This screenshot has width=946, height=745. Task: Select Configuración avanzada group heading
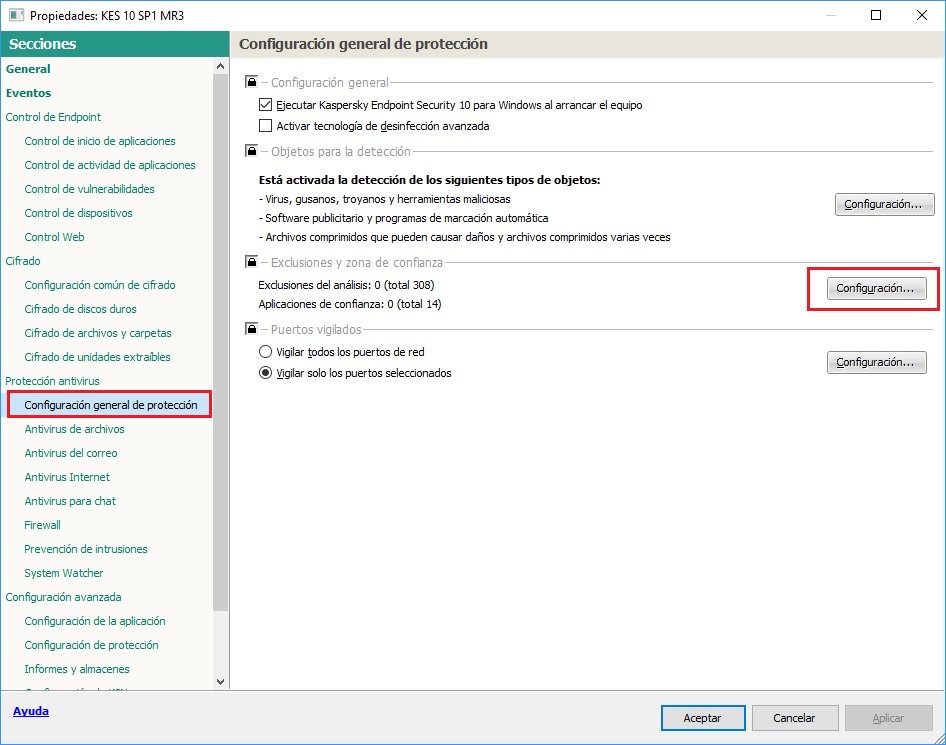point(63,597)
